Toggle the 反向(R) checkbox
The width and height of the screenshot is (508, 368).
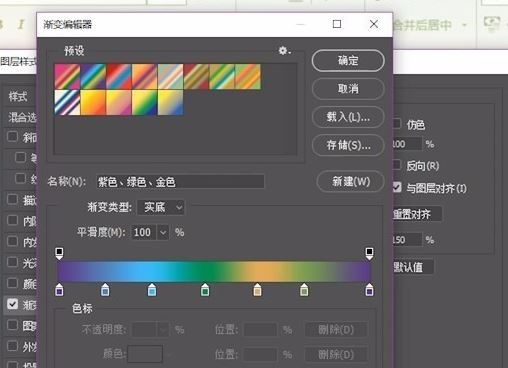point(397,165)
